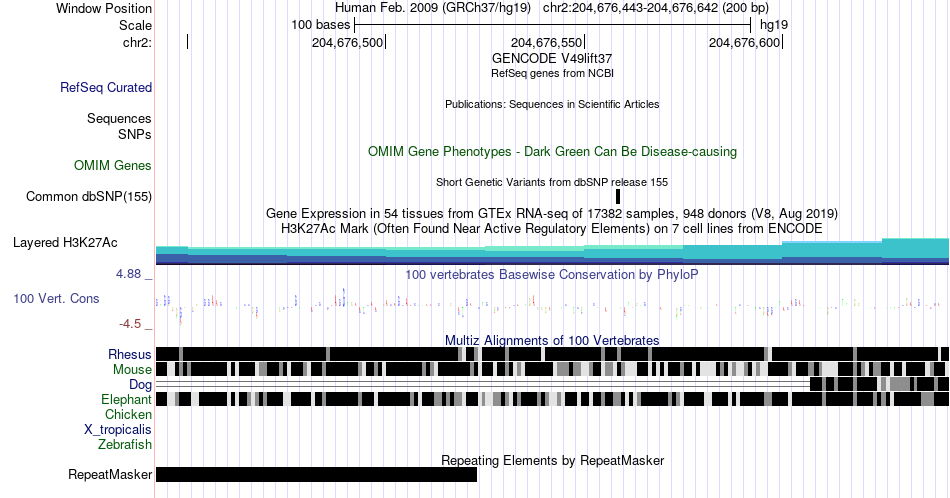This screenshot has height=498, width=950.
Task: Click the X_tropicalis alignment label
Action: coord(118,430)
